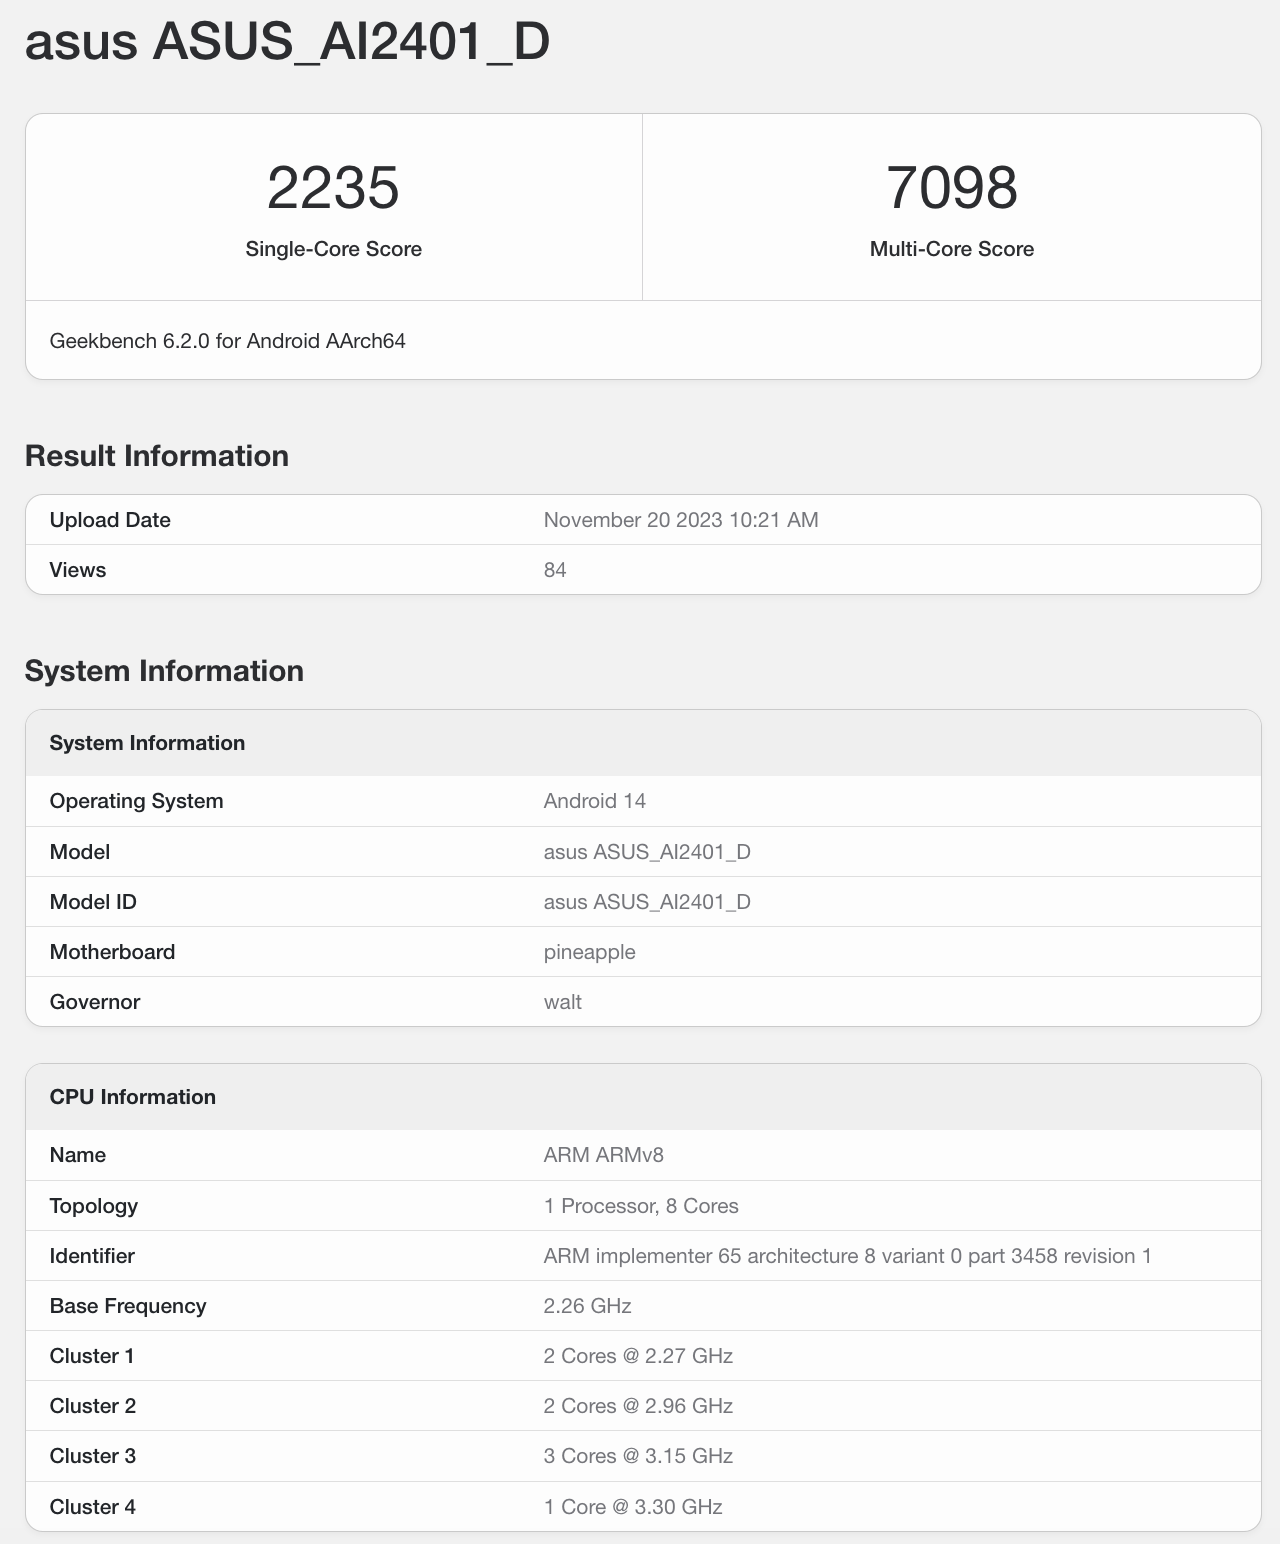1280x1544 pixels.
Task: Click the walt governor value
Action: [x=562, y=1002]
